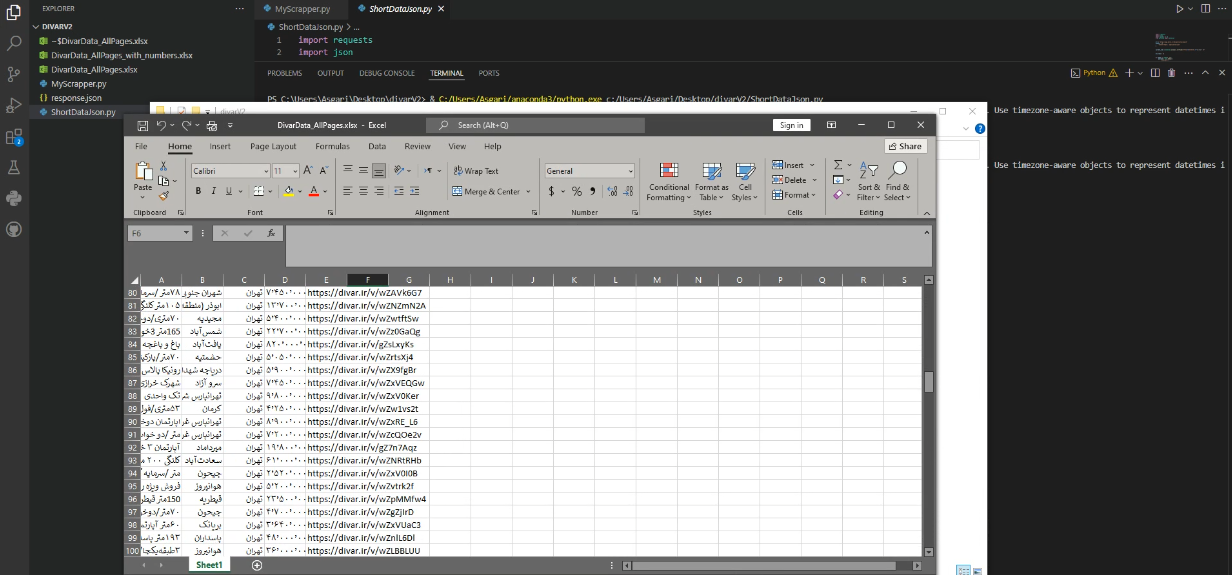Open Sort & Filter menu
The height and width of the screenshot is (575, 1232).
coord(868,181)
